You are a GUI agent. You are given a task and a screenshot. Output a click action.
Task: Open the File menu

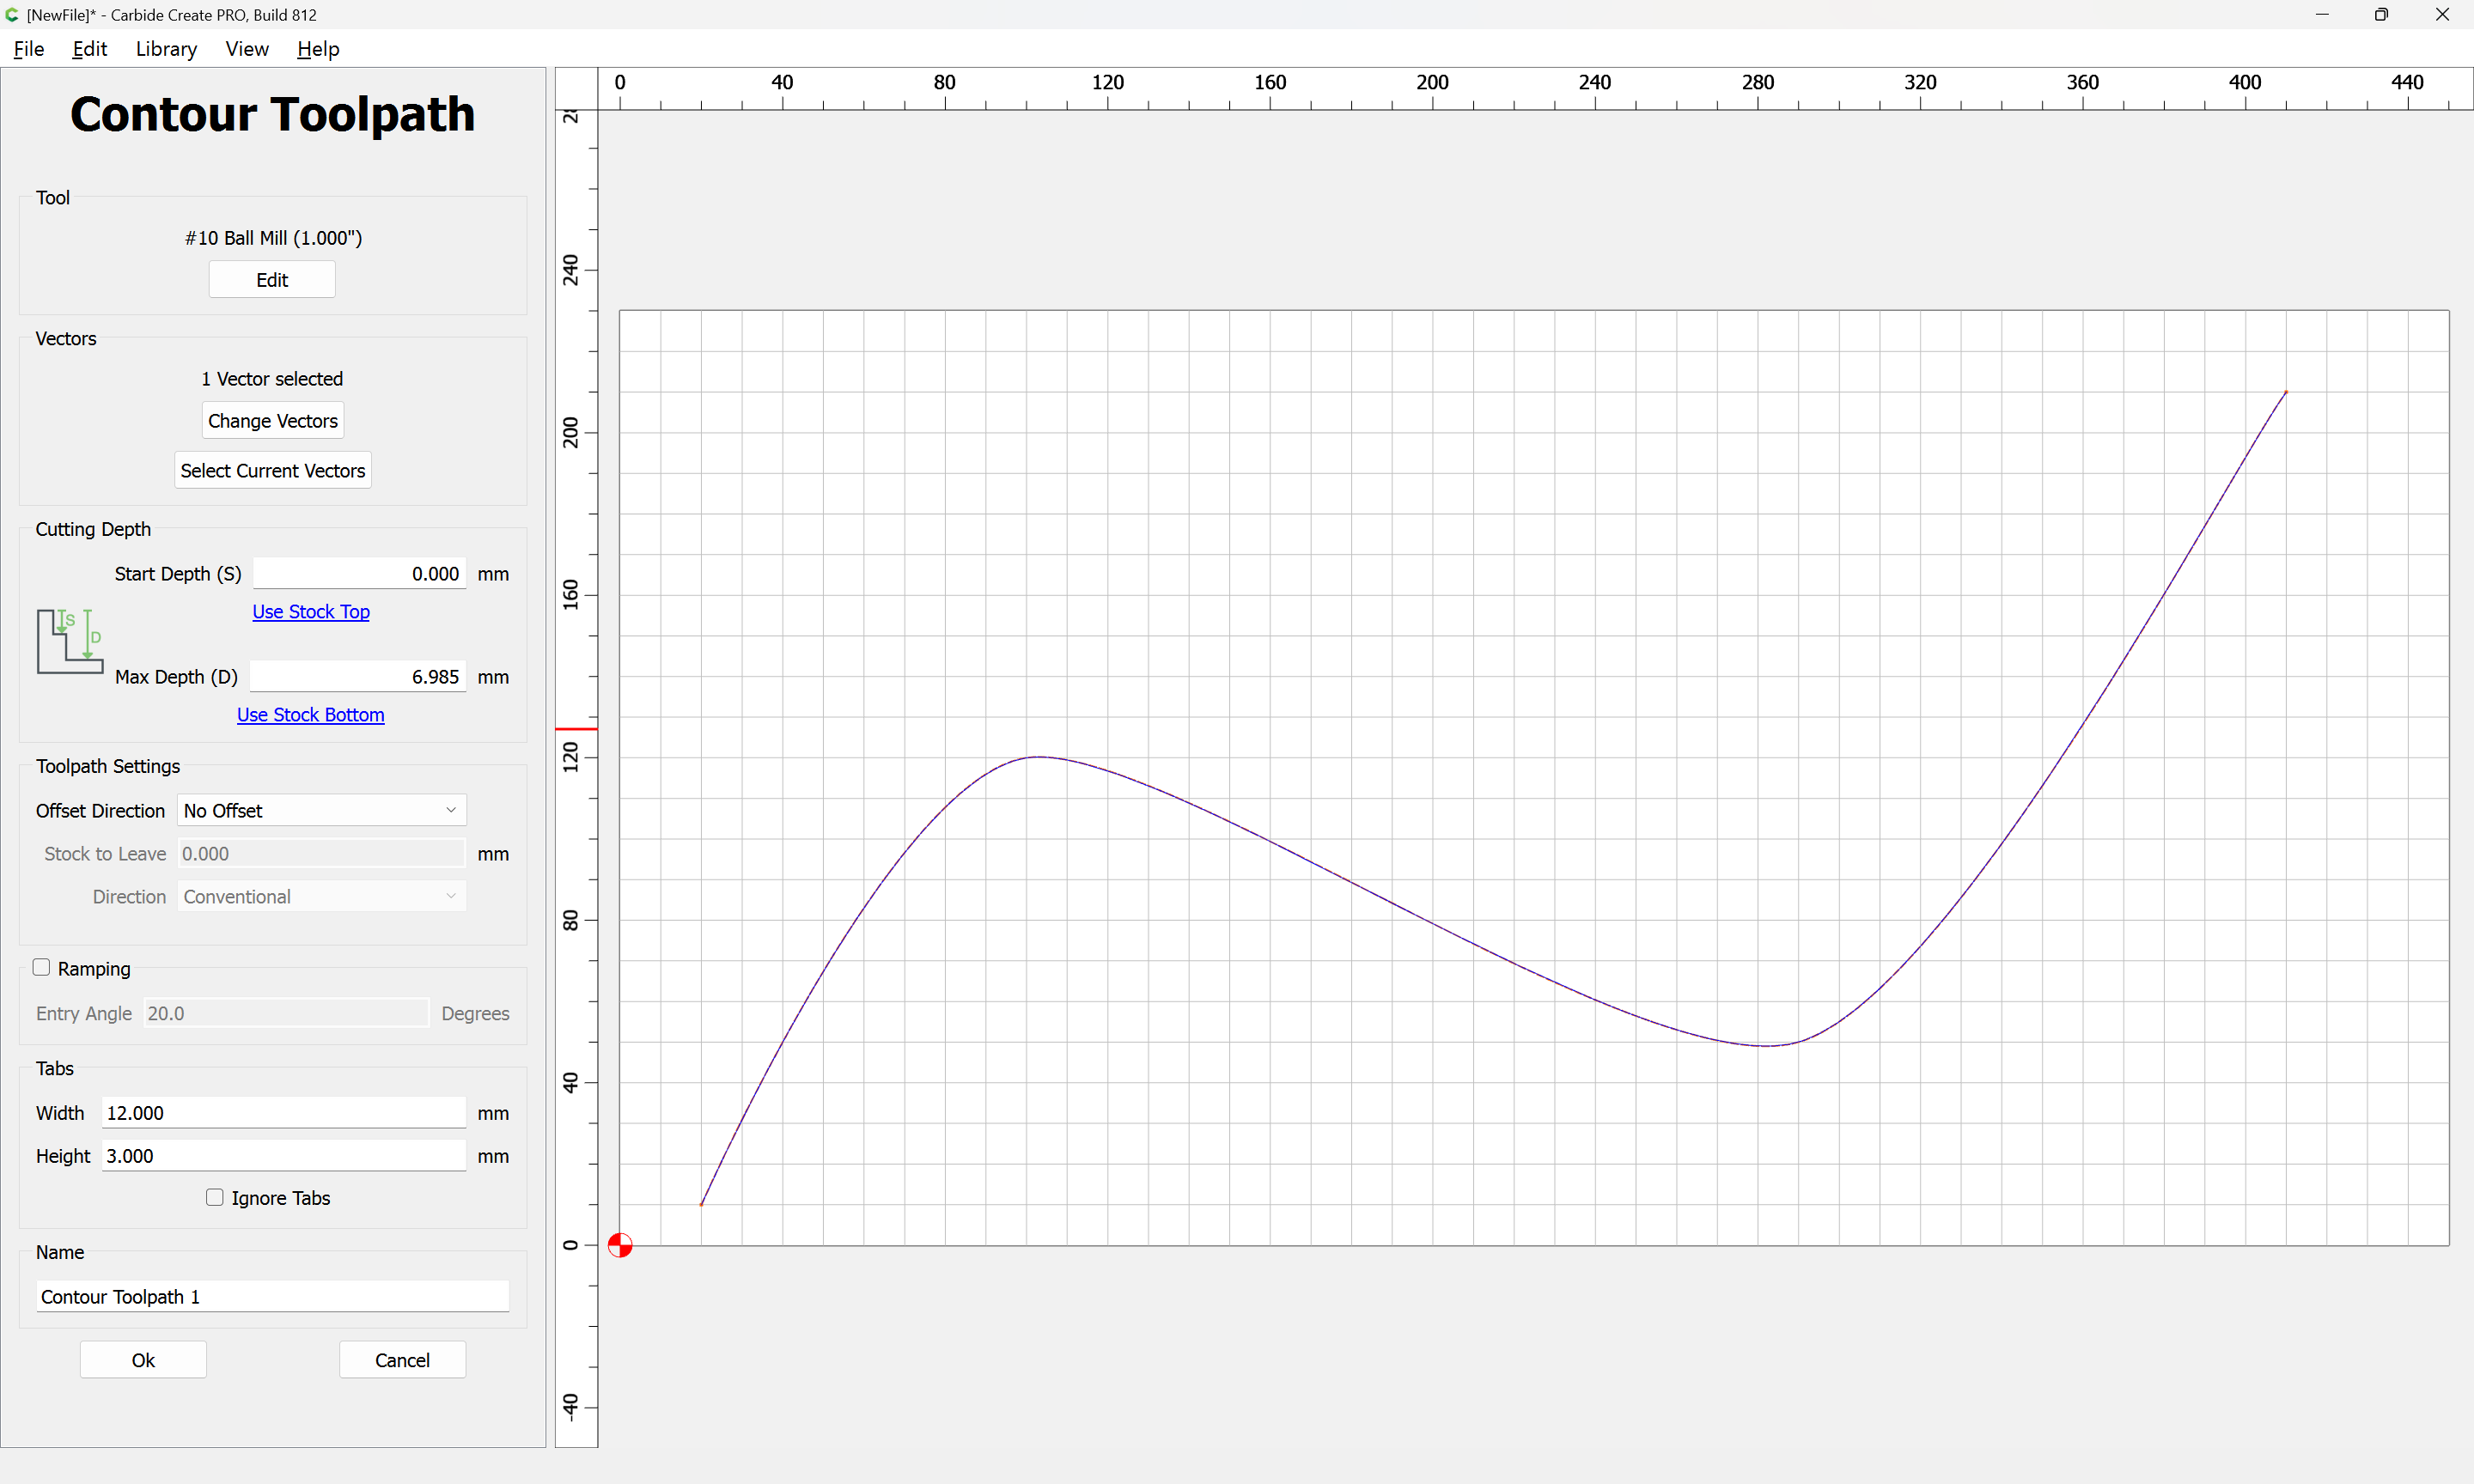tap(29, 49)
